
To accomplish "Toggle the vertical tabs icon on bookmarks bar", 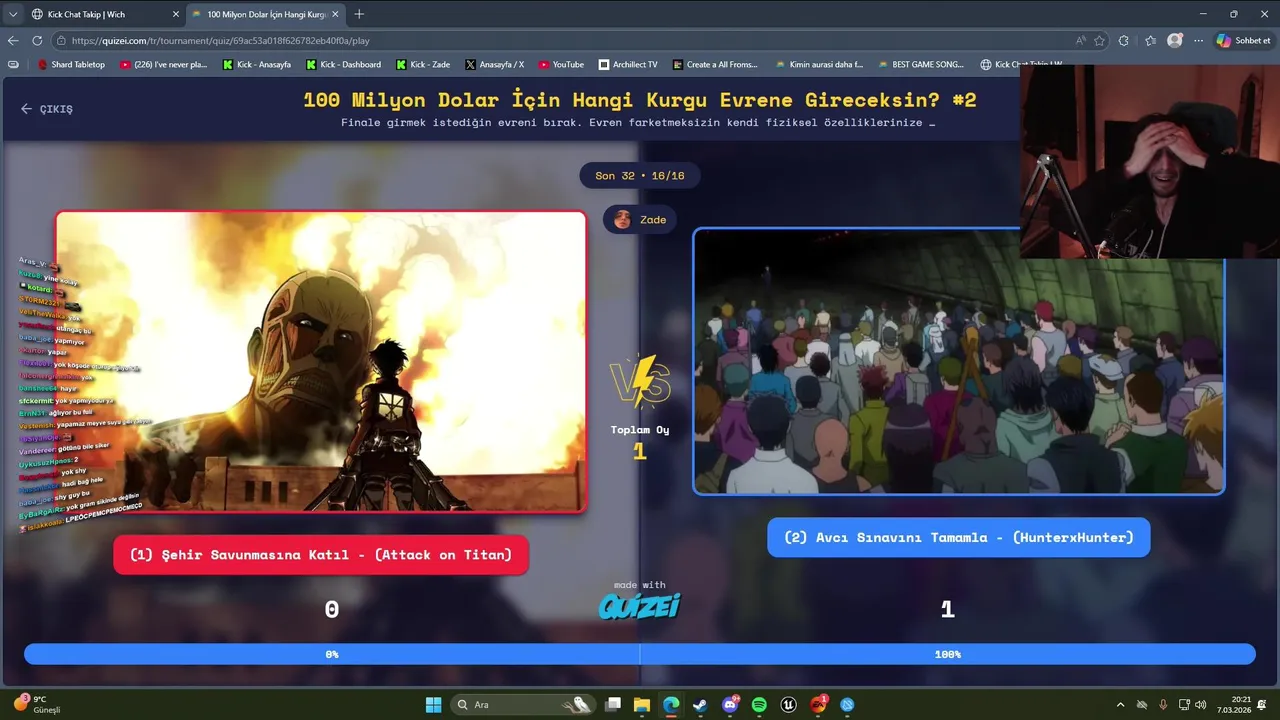I will [x=13, y=64].
